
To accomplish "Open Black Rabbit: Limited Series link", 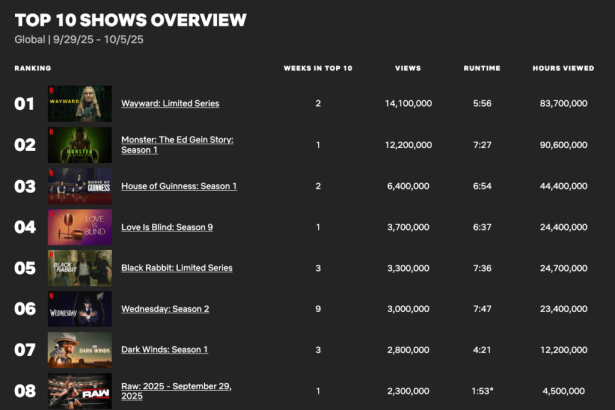I will 176,268.
